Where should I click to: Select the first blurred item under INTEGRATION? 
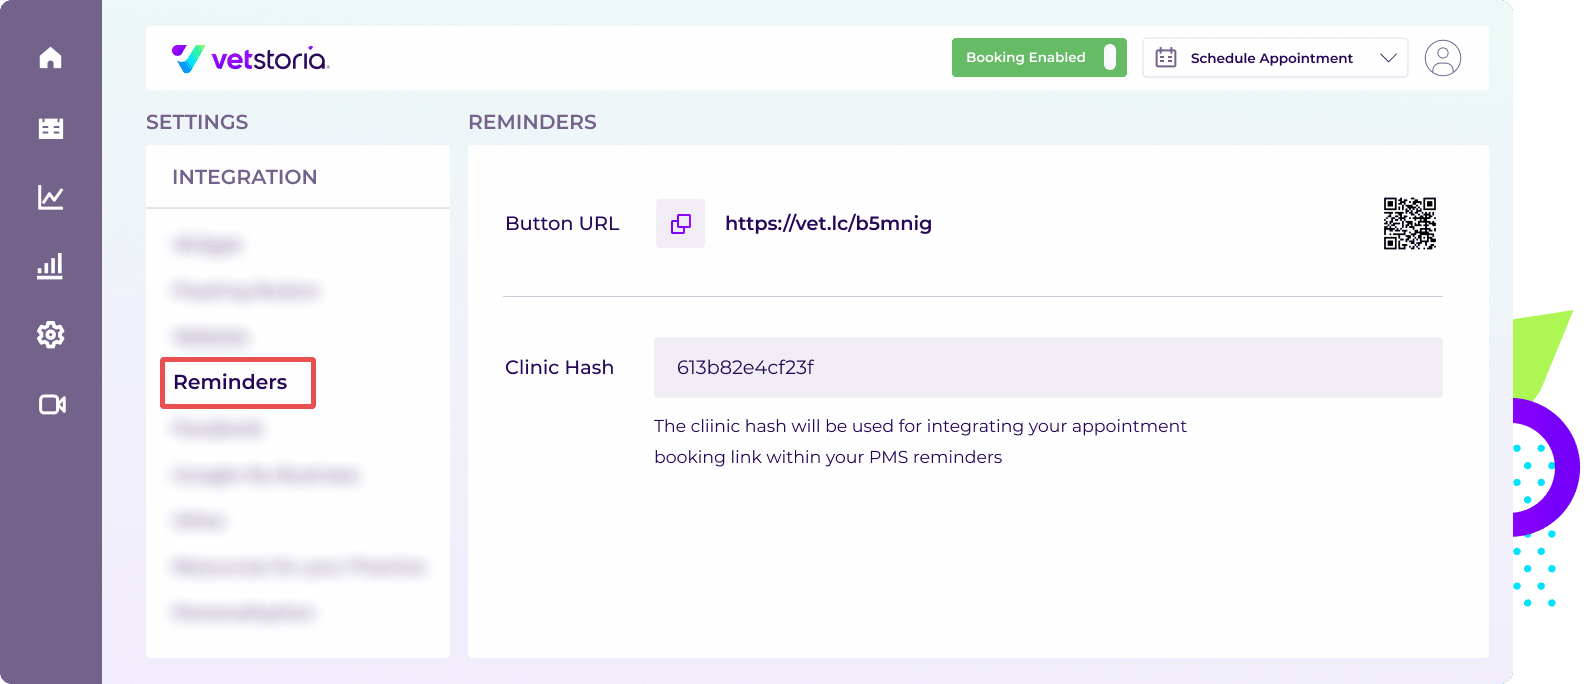[x=207, y=244]
